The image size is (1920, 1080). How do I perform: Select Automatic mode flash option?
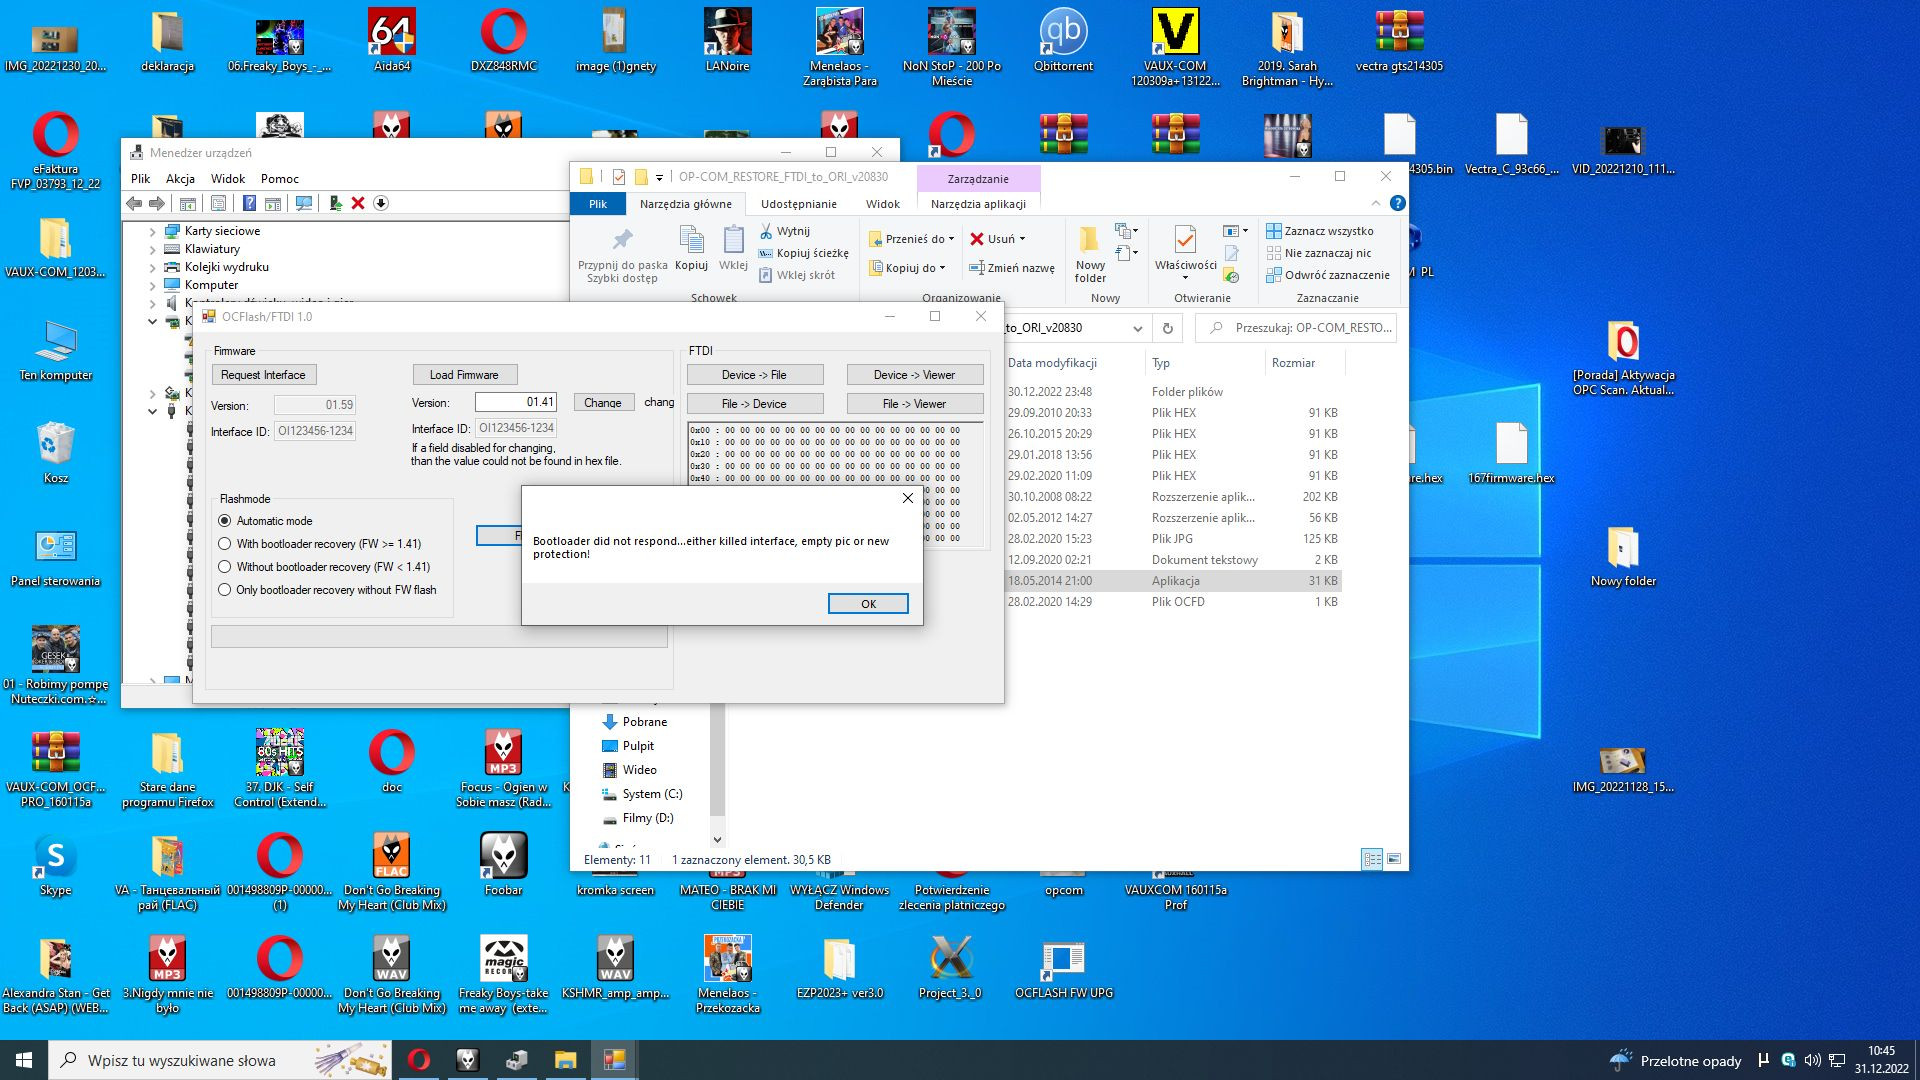[x=265, y=520]
